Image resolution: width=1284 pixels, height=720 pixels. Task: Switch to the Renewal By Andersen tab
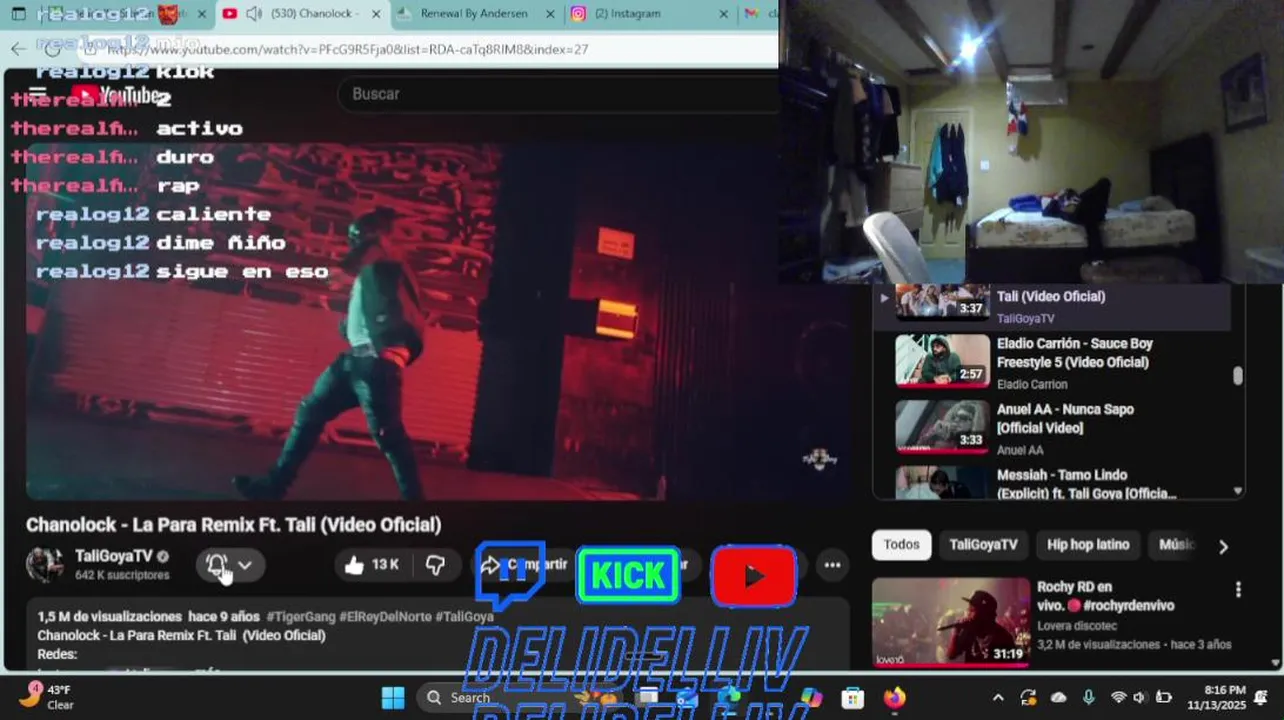pyautogui.click(x=474, y=14)
